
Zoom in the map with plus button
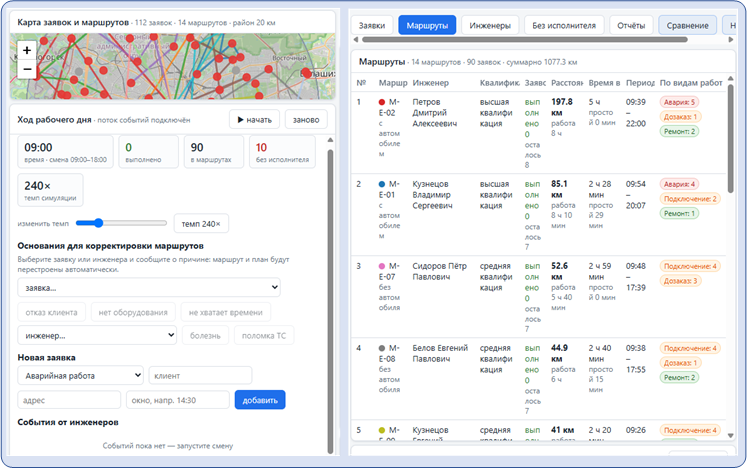coord(27,50)
